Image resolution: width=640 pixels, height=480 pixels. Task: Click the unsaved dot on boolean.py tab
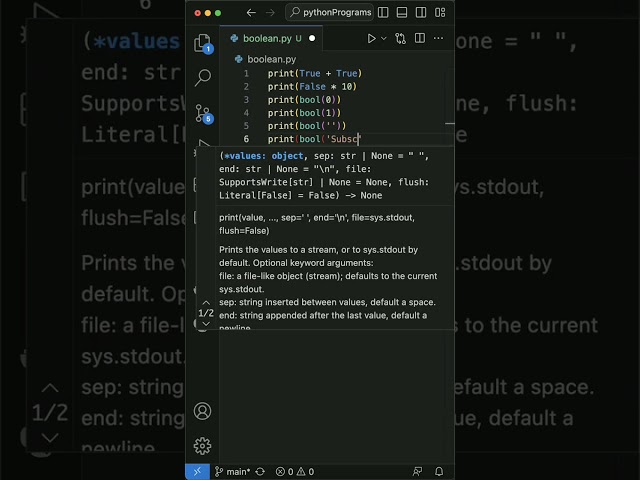coord(312,38)
